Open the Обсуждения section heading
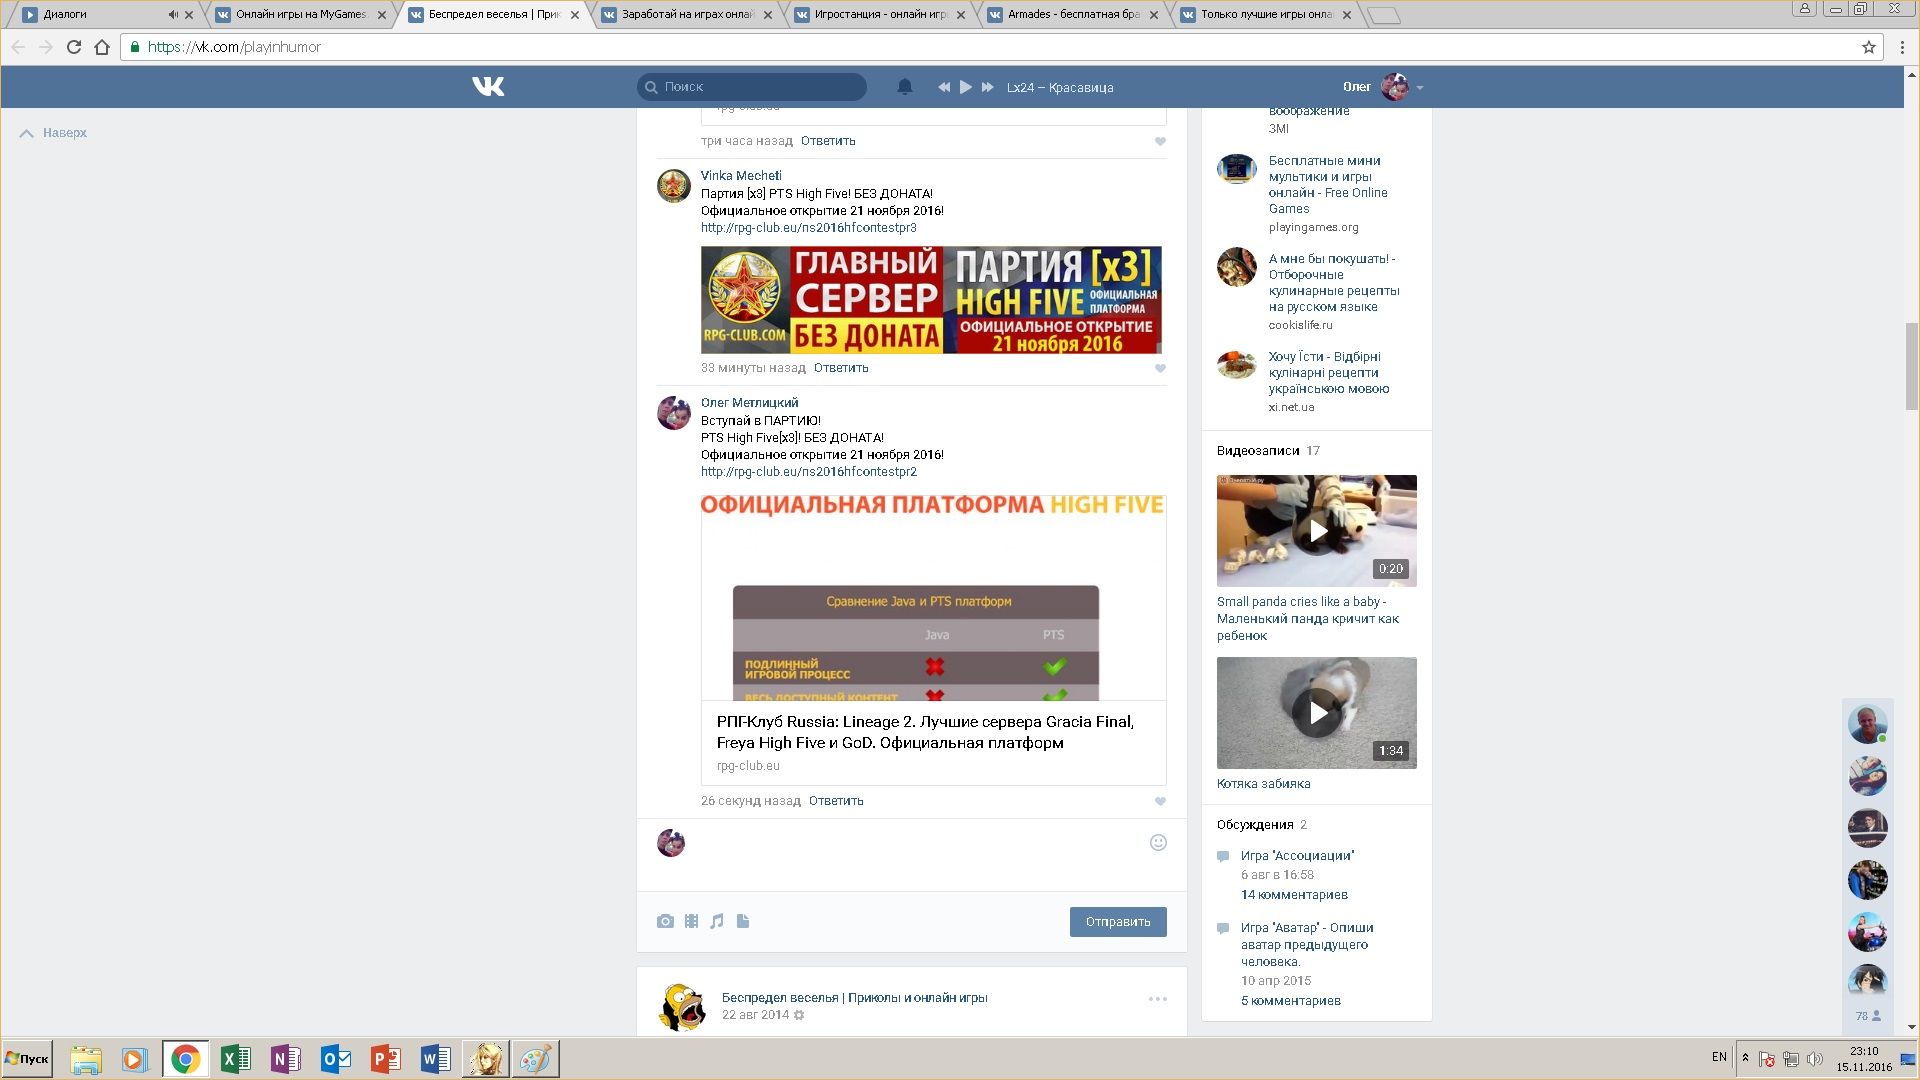Viewport: 1920px width, 1080px height. click(1255, 825)
